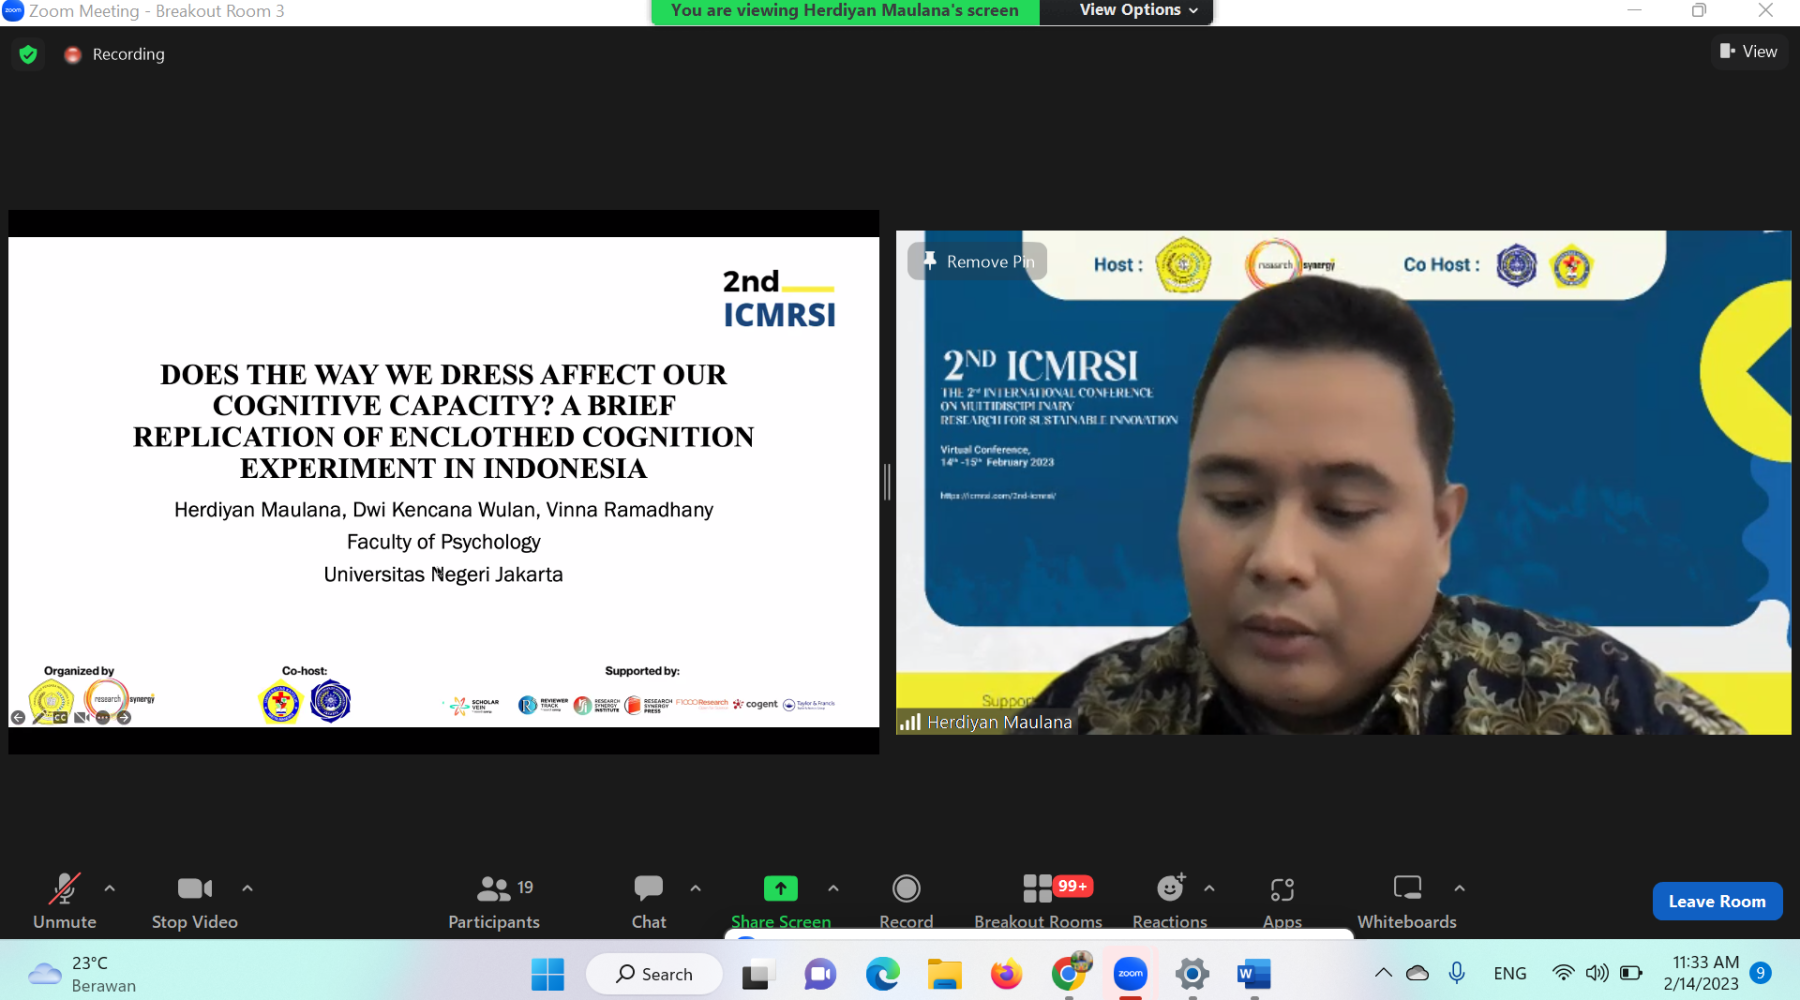The height and width of the screenshot is (1000, 1800).
Task: Click the divider handle between slide and video
Action: click(x=887, y=482)
